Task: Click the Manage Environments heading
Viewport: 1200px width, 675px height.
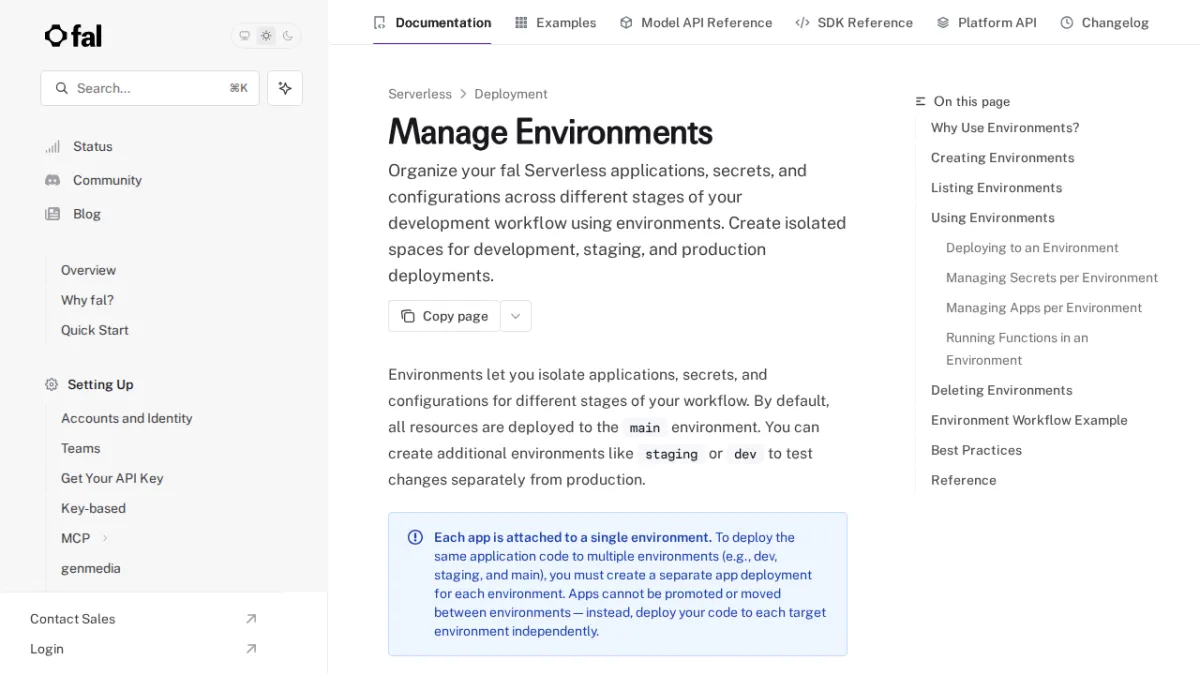Action: click(550, 132)
